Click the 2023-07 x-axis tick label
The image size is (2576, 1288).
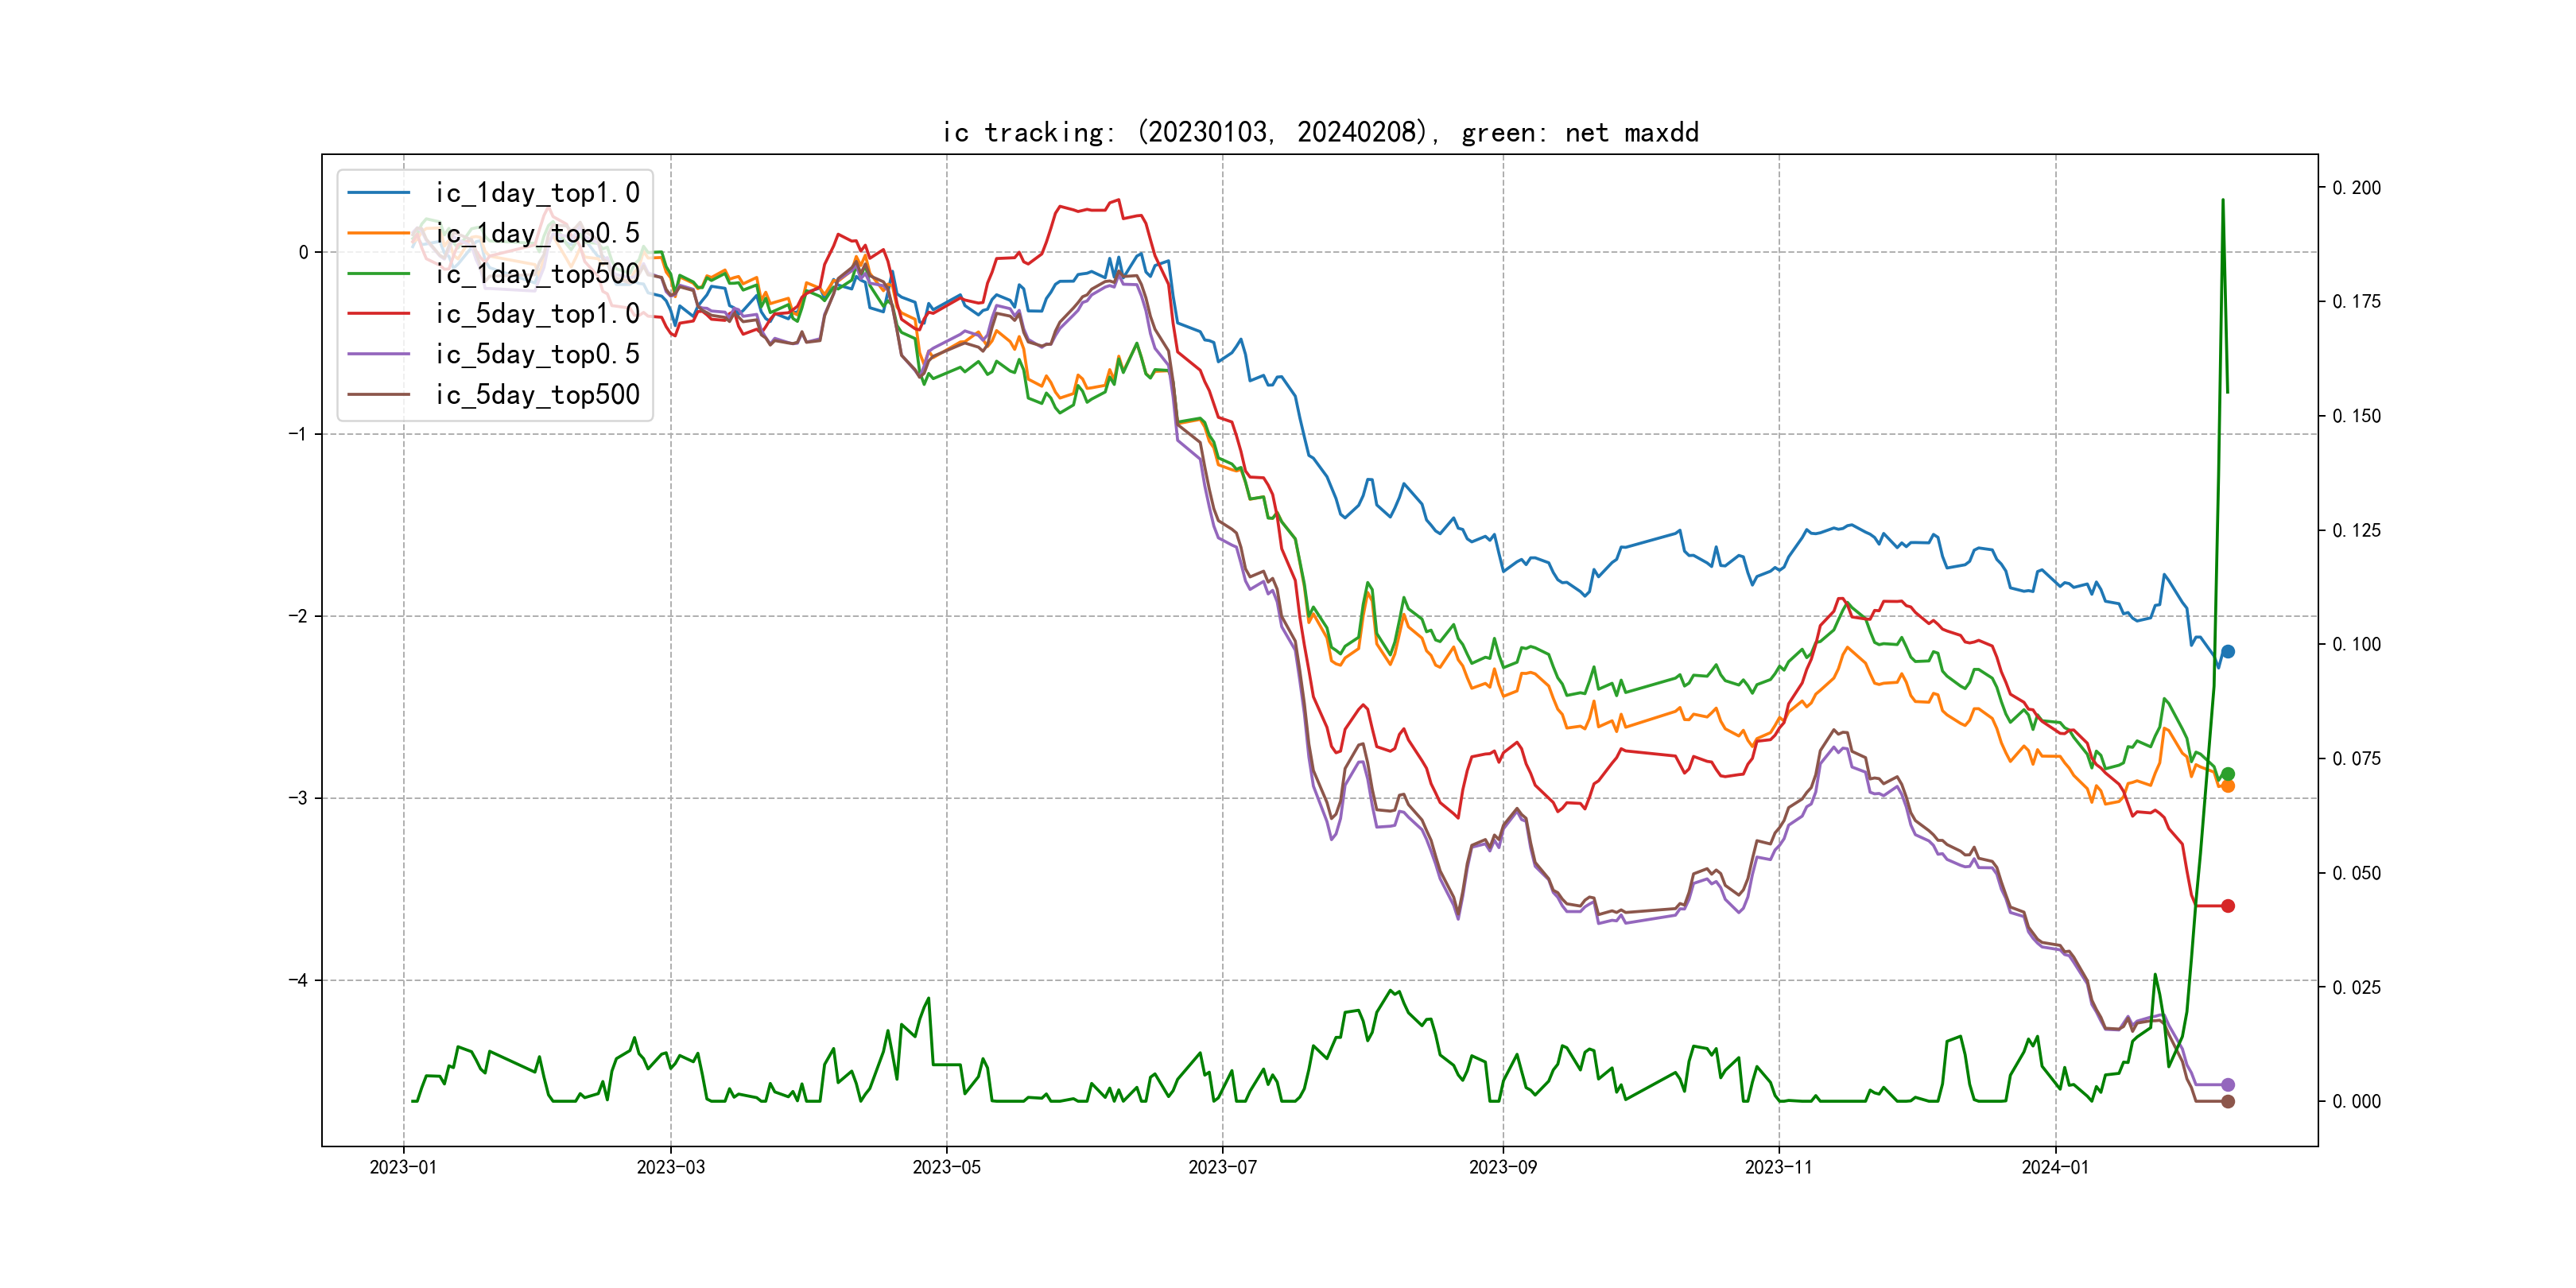pyautogui.click(x=1222, y=1167)
